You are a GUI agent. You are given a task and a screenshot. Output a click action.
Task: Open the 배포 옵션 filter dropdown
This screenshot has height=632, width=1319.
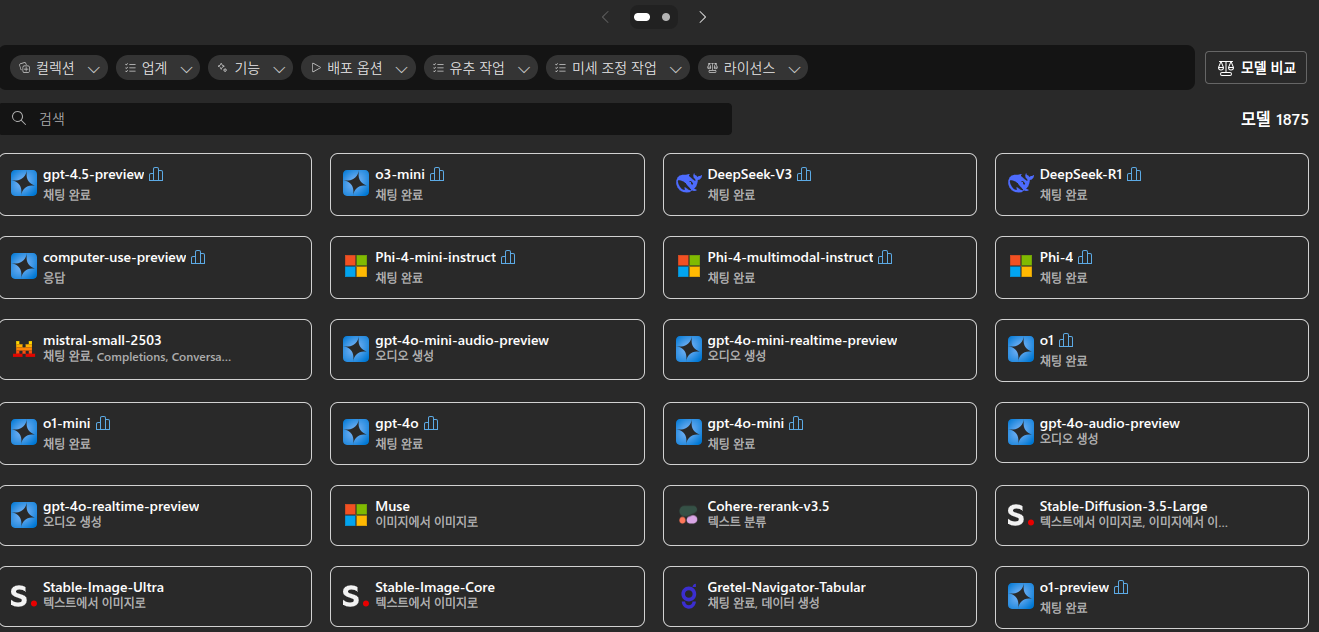pos(358,68)
